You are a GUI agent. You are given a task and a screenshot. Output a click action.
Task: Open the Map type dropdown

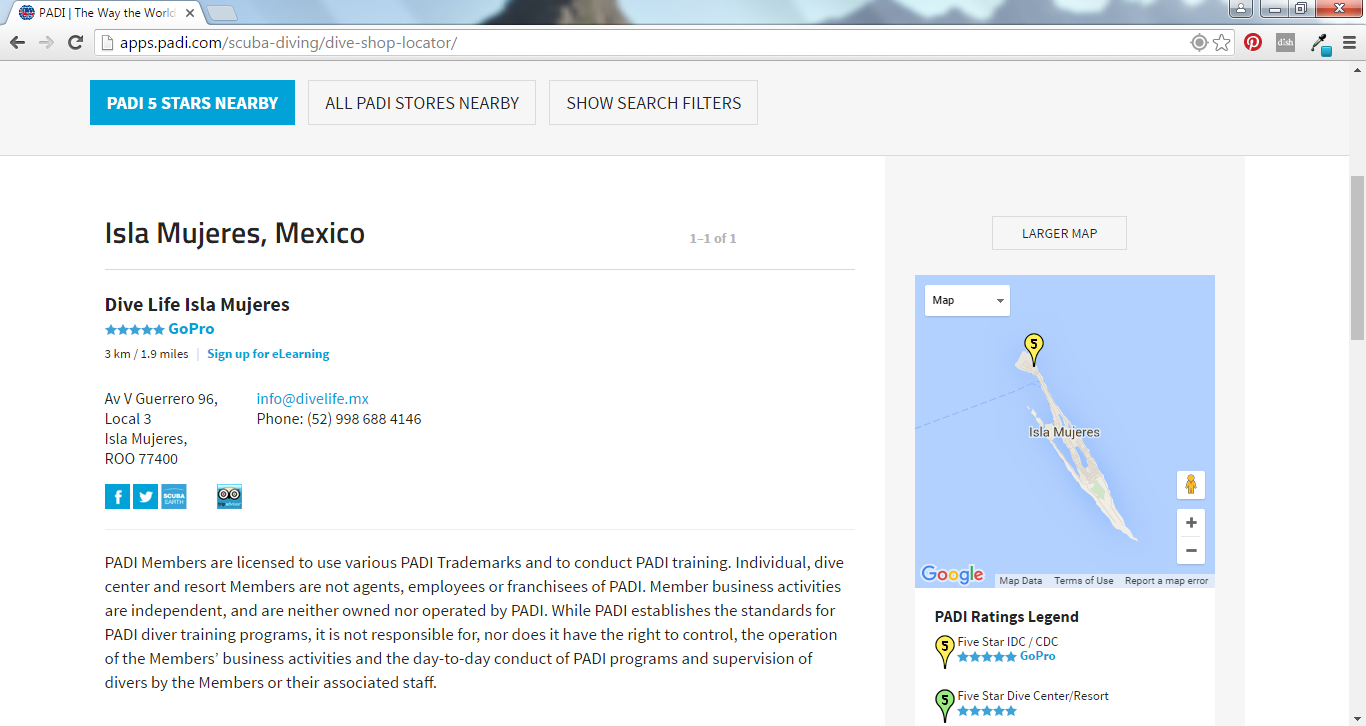pos(967,300)
